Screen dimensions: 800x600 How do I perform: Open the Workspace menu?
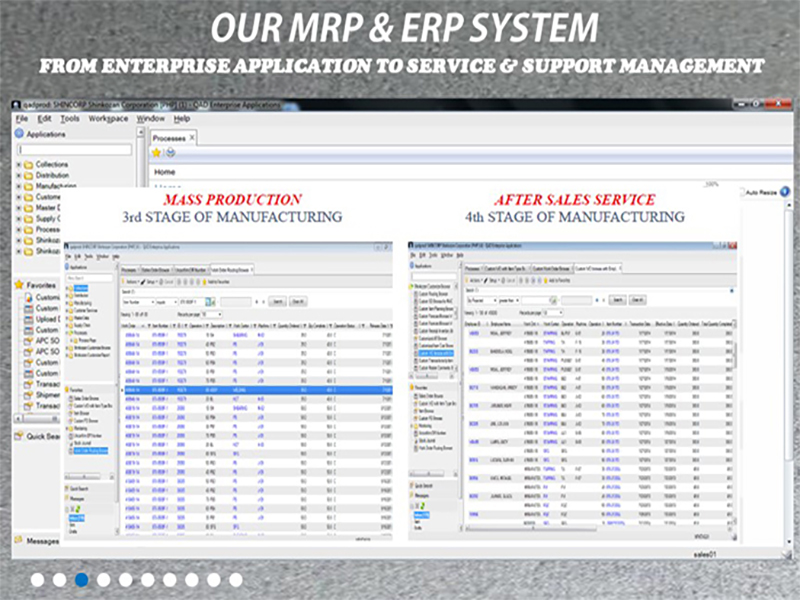pyautogui.click(x=108, y=118)
